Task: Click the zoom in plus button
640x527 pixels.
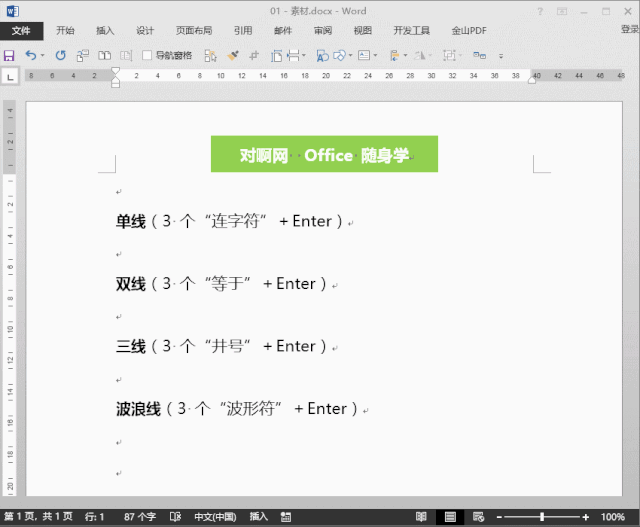Action: coord(586,517)
